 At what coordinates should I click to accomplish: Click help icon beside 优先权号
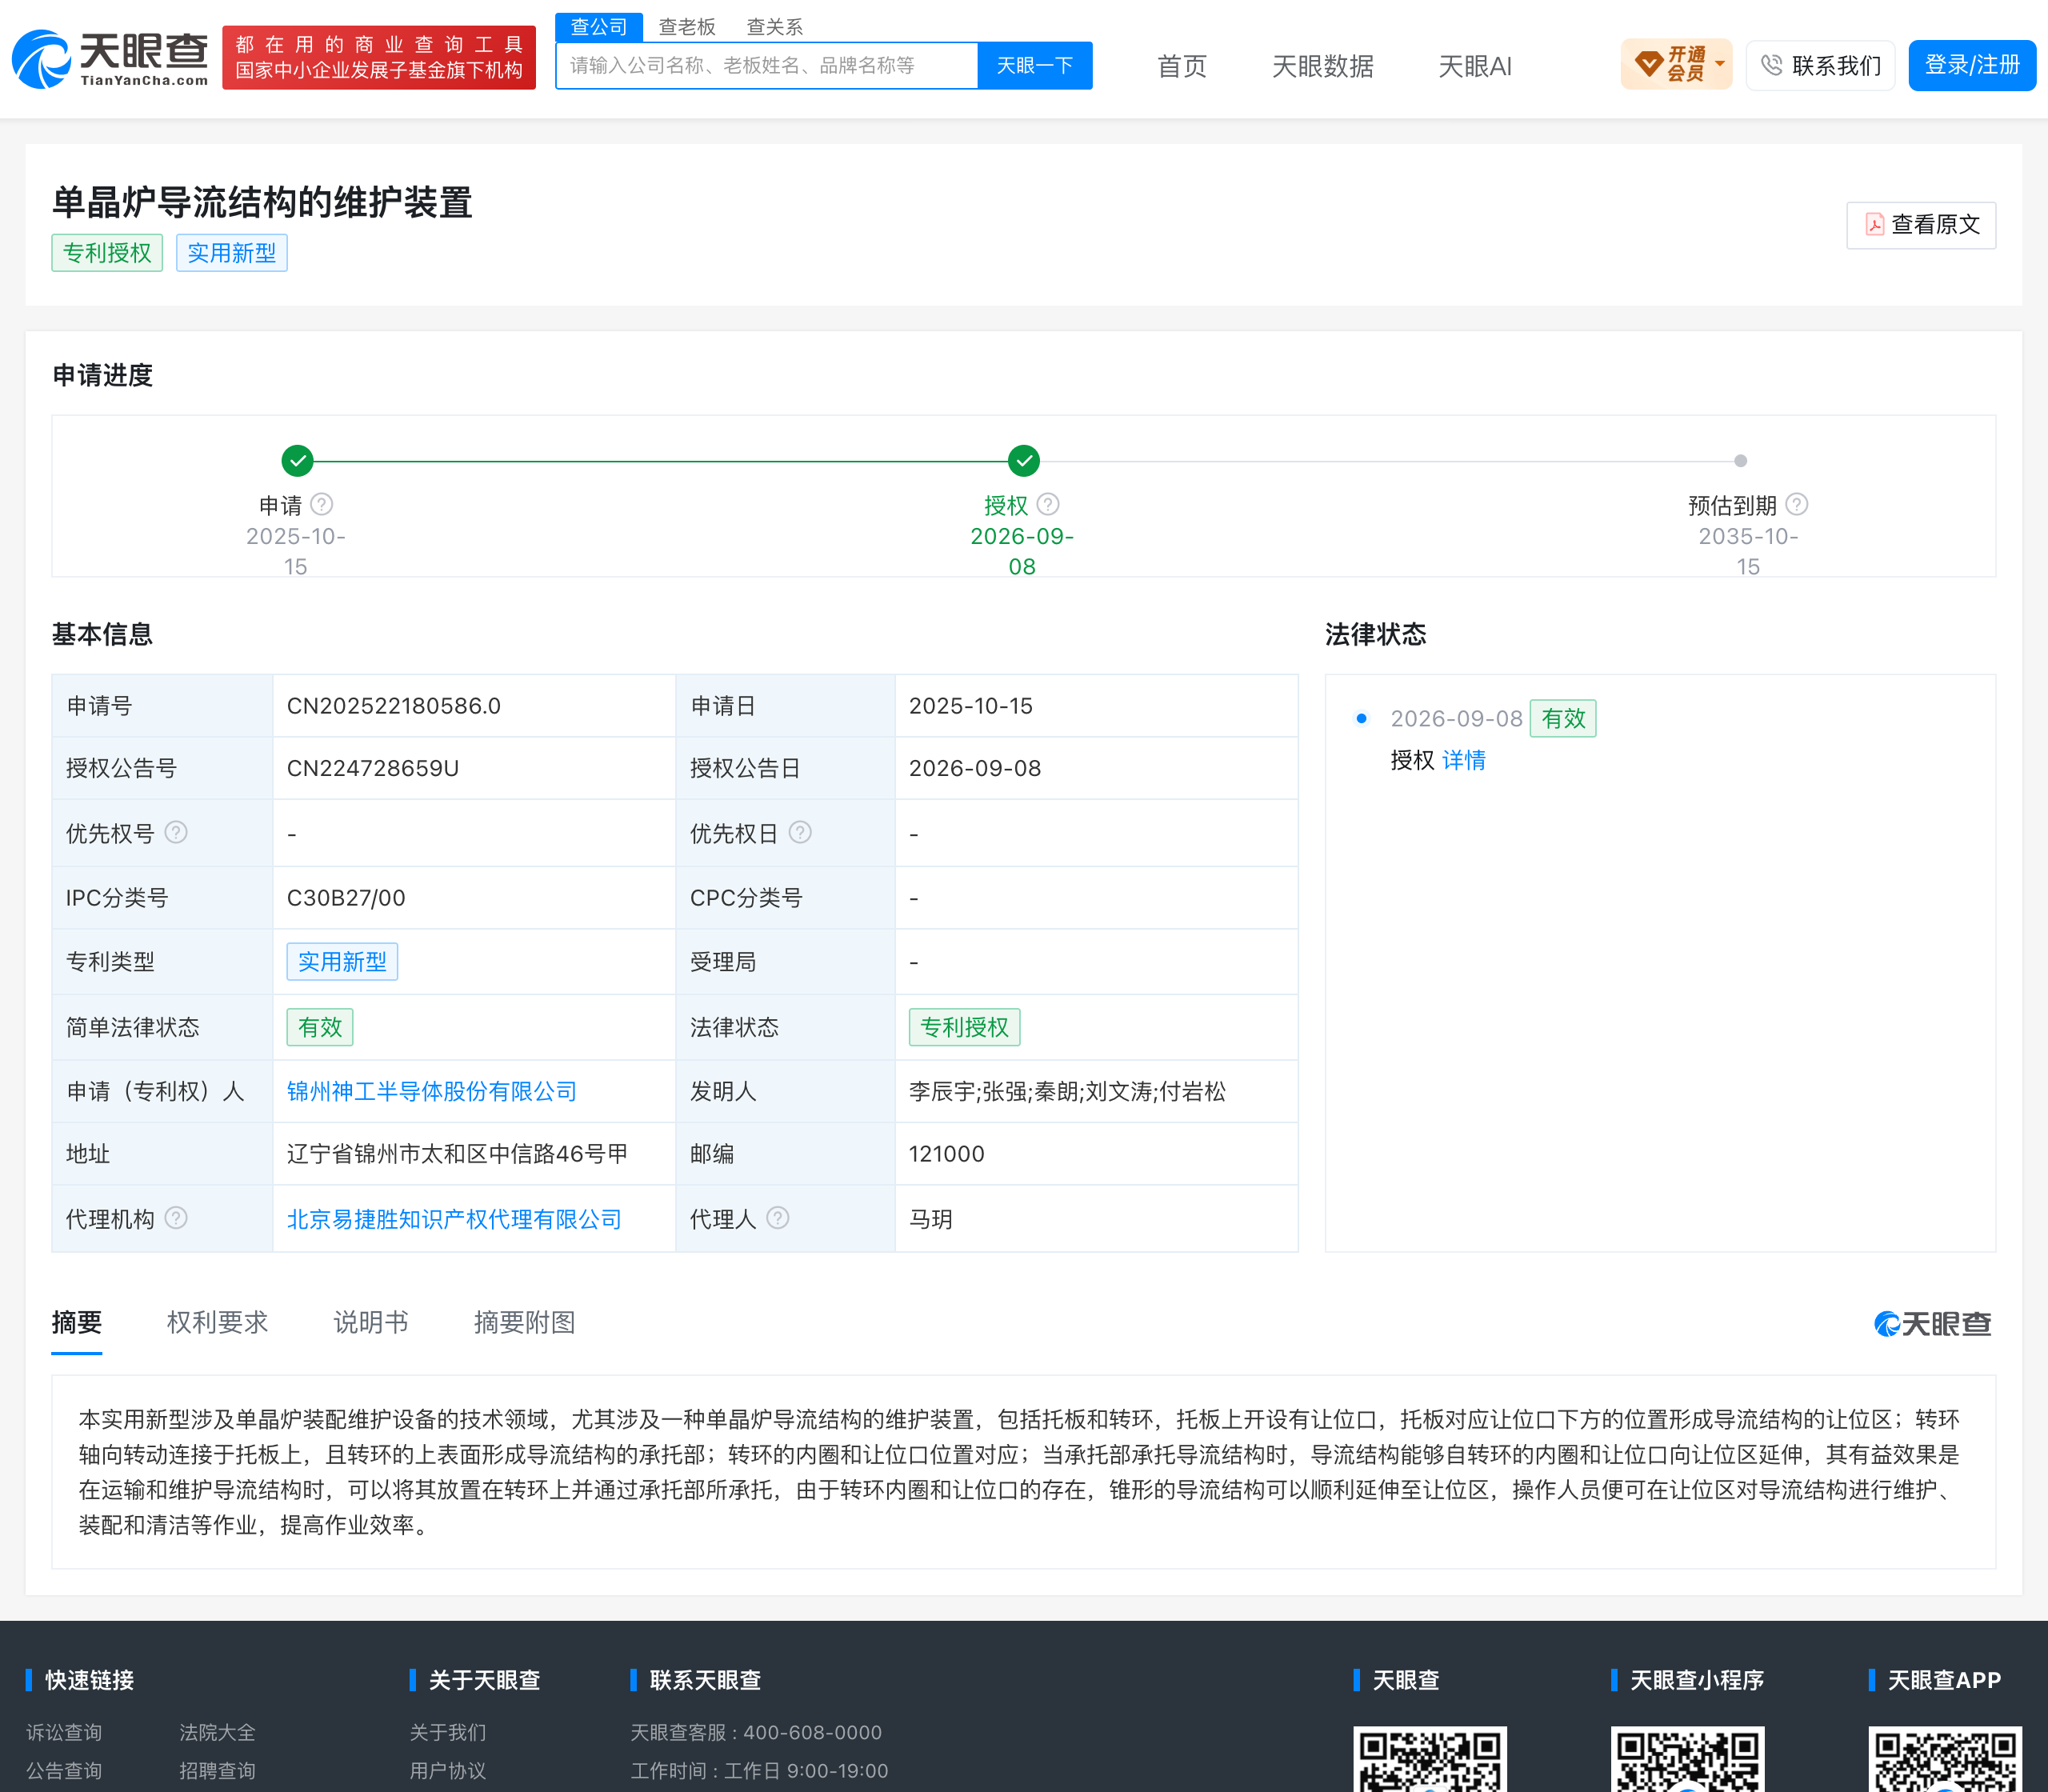[x=176, y=832]
